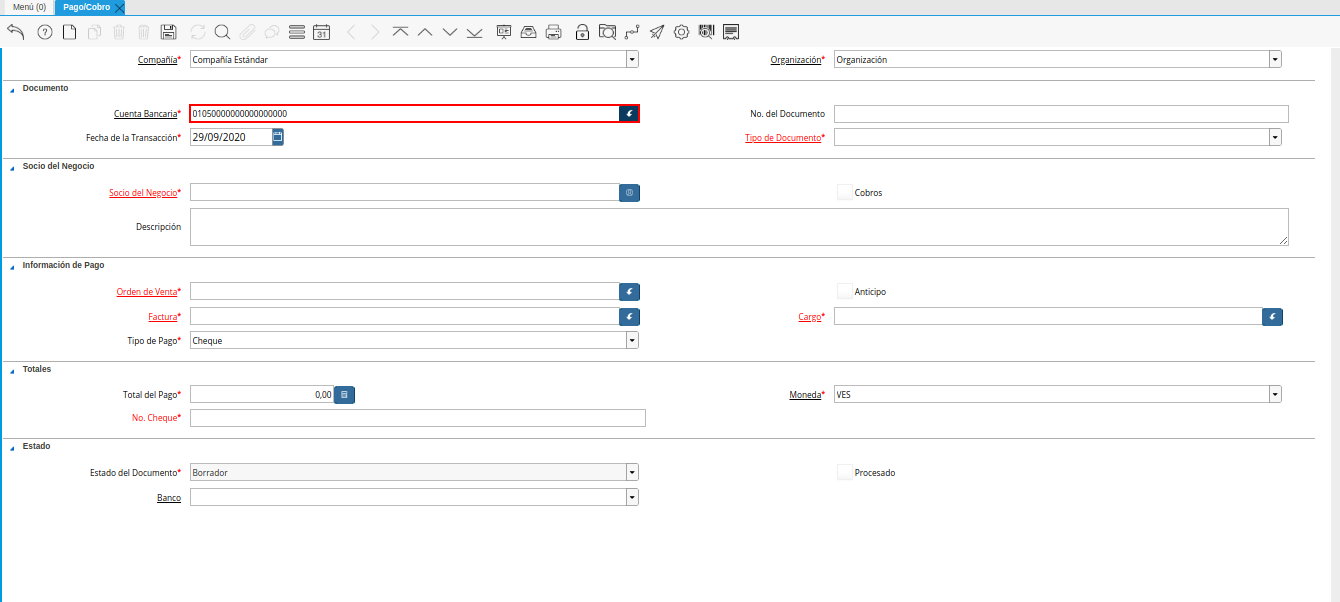Click the refresh arrows toolbar icon

tap(197, 32)
